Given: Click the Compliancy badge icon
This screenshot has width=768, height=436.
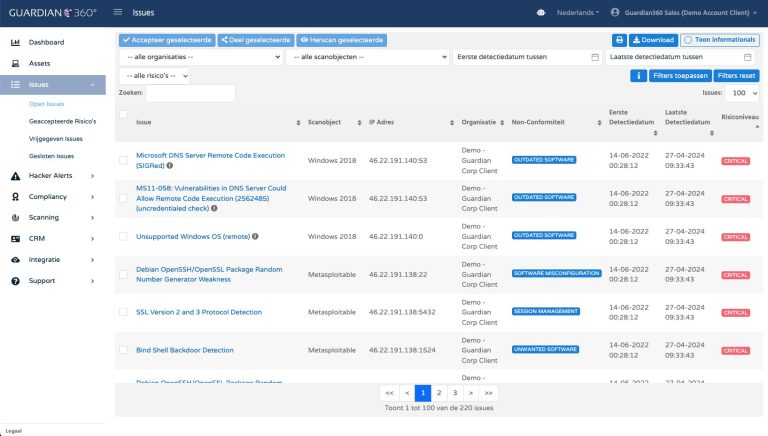Looking at the screenshot, I should click(x=16, y=197).
